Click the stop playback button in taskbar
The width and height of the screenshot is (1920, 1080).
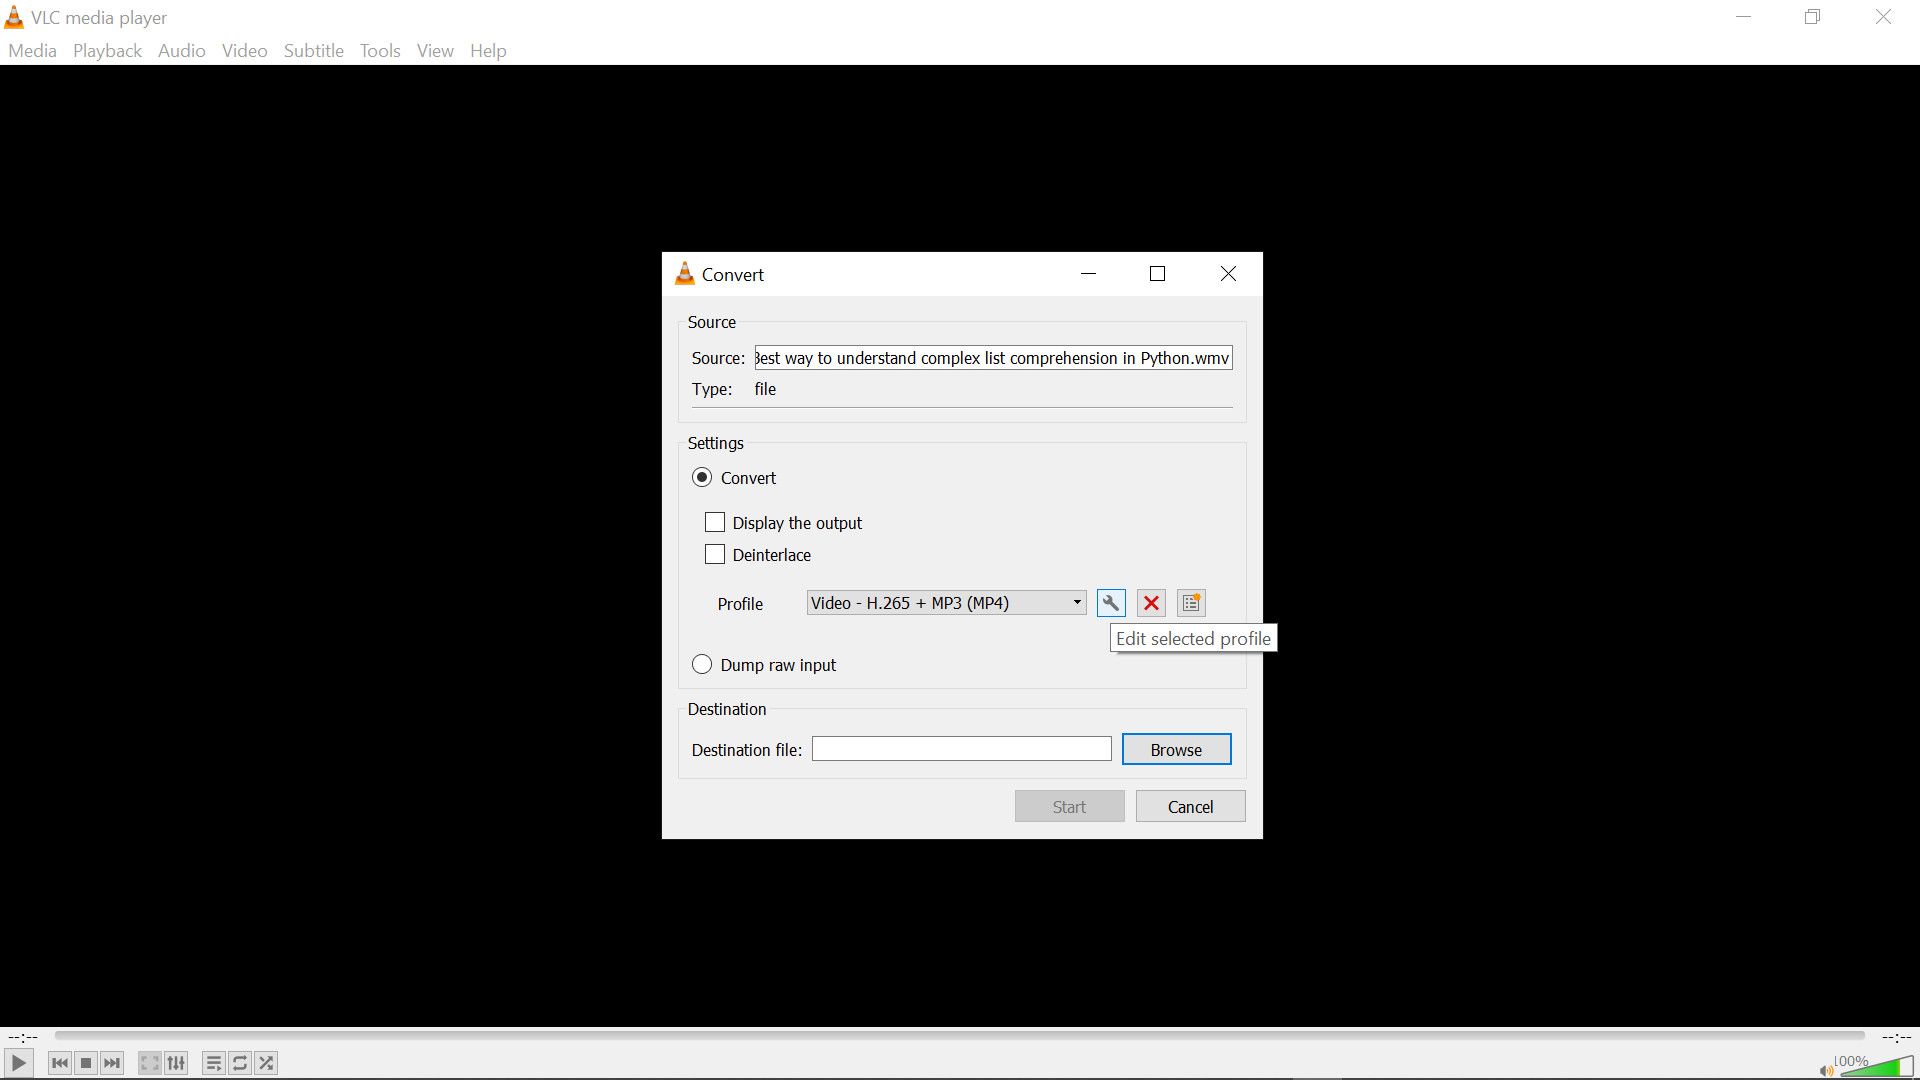(x=84, y=1063)
